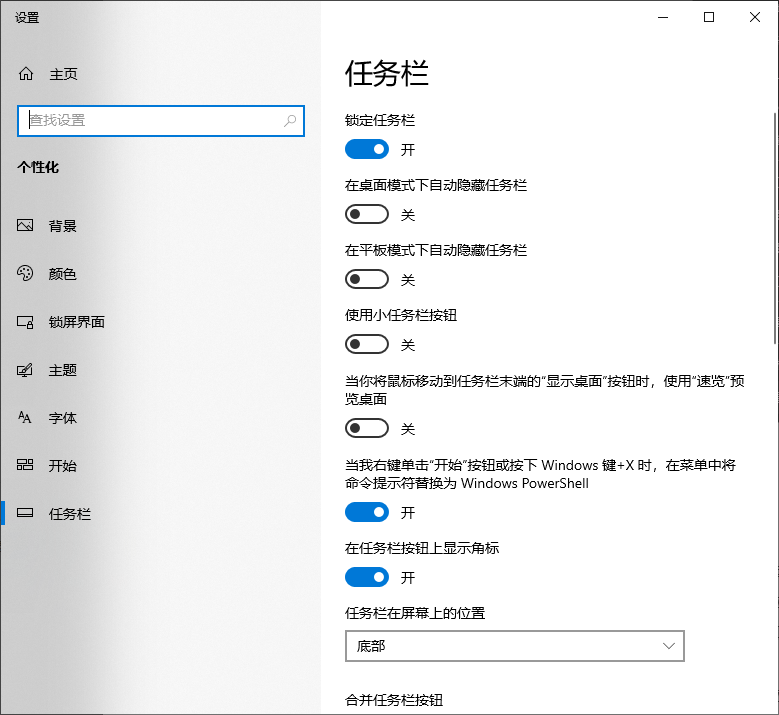Turn off 在任务栏按钮上显示角标 switch
This screenshot has width=779, height=715.
click(x=367, y=577)
